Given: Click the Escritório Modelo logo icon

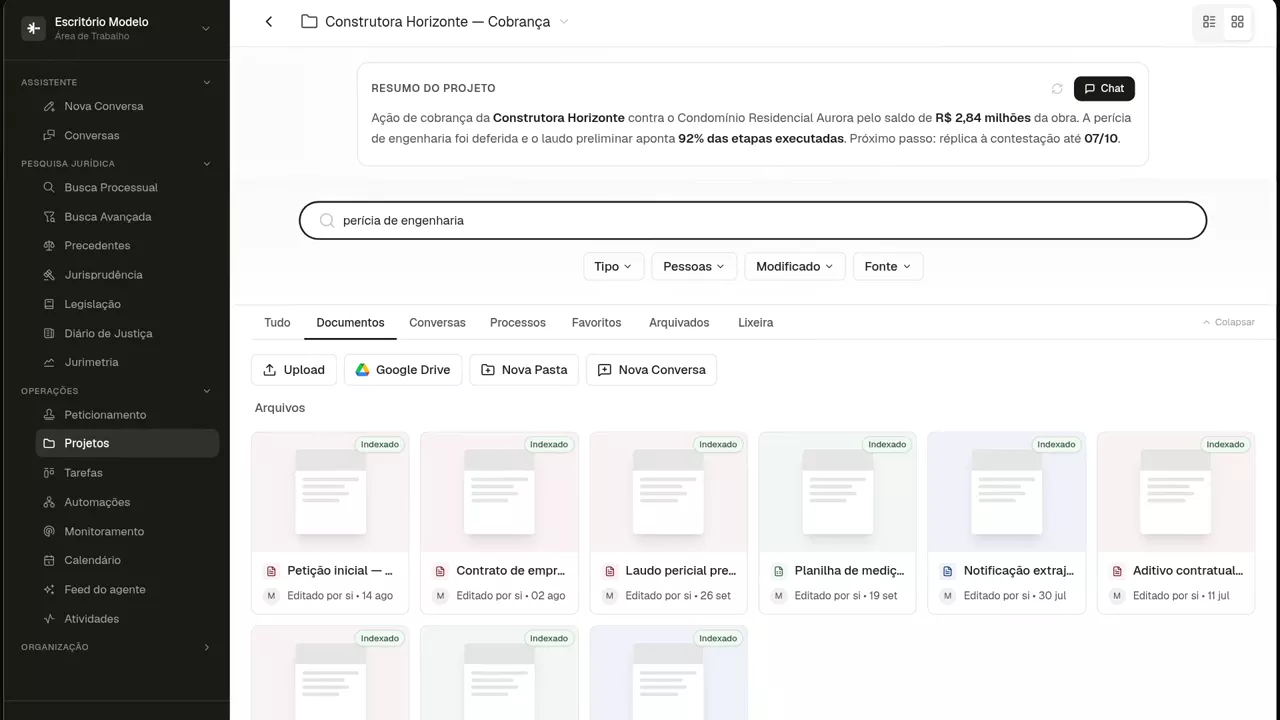Looking at the screenshot, I should click(33, 28).
